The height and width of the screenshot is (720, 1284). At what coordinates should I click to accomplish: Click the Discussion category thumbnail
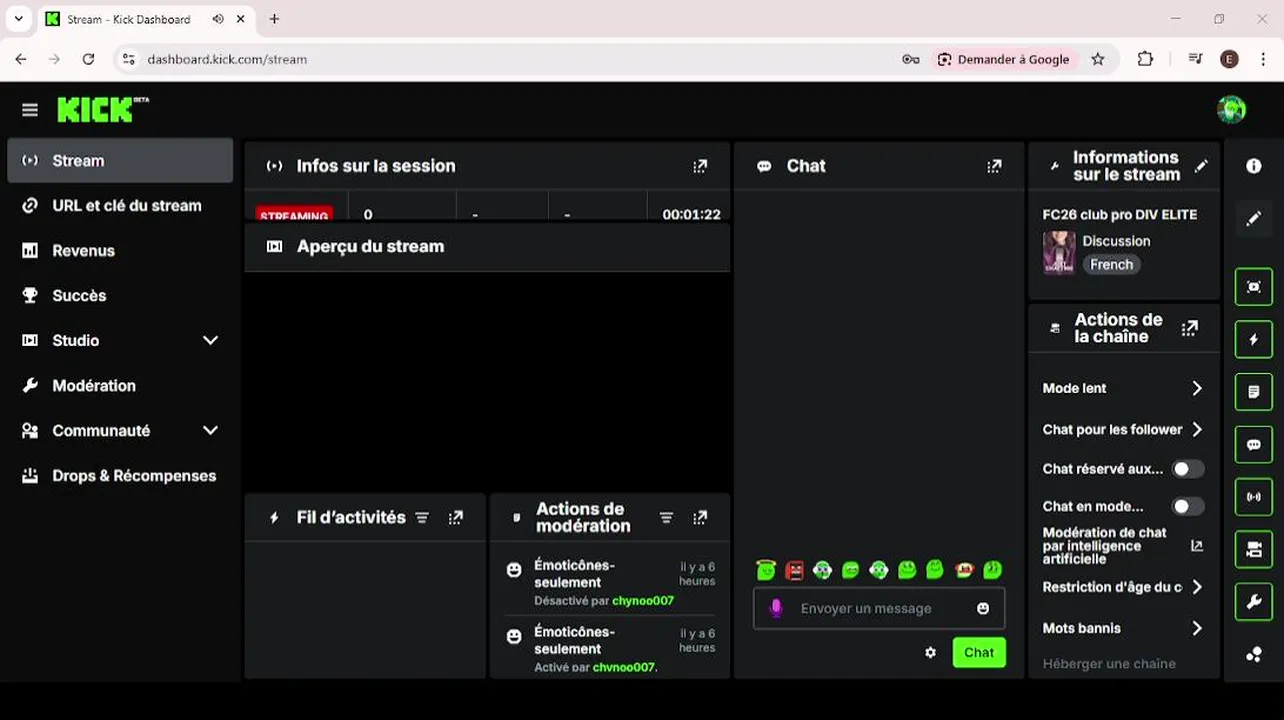[x=1059, y=253]
